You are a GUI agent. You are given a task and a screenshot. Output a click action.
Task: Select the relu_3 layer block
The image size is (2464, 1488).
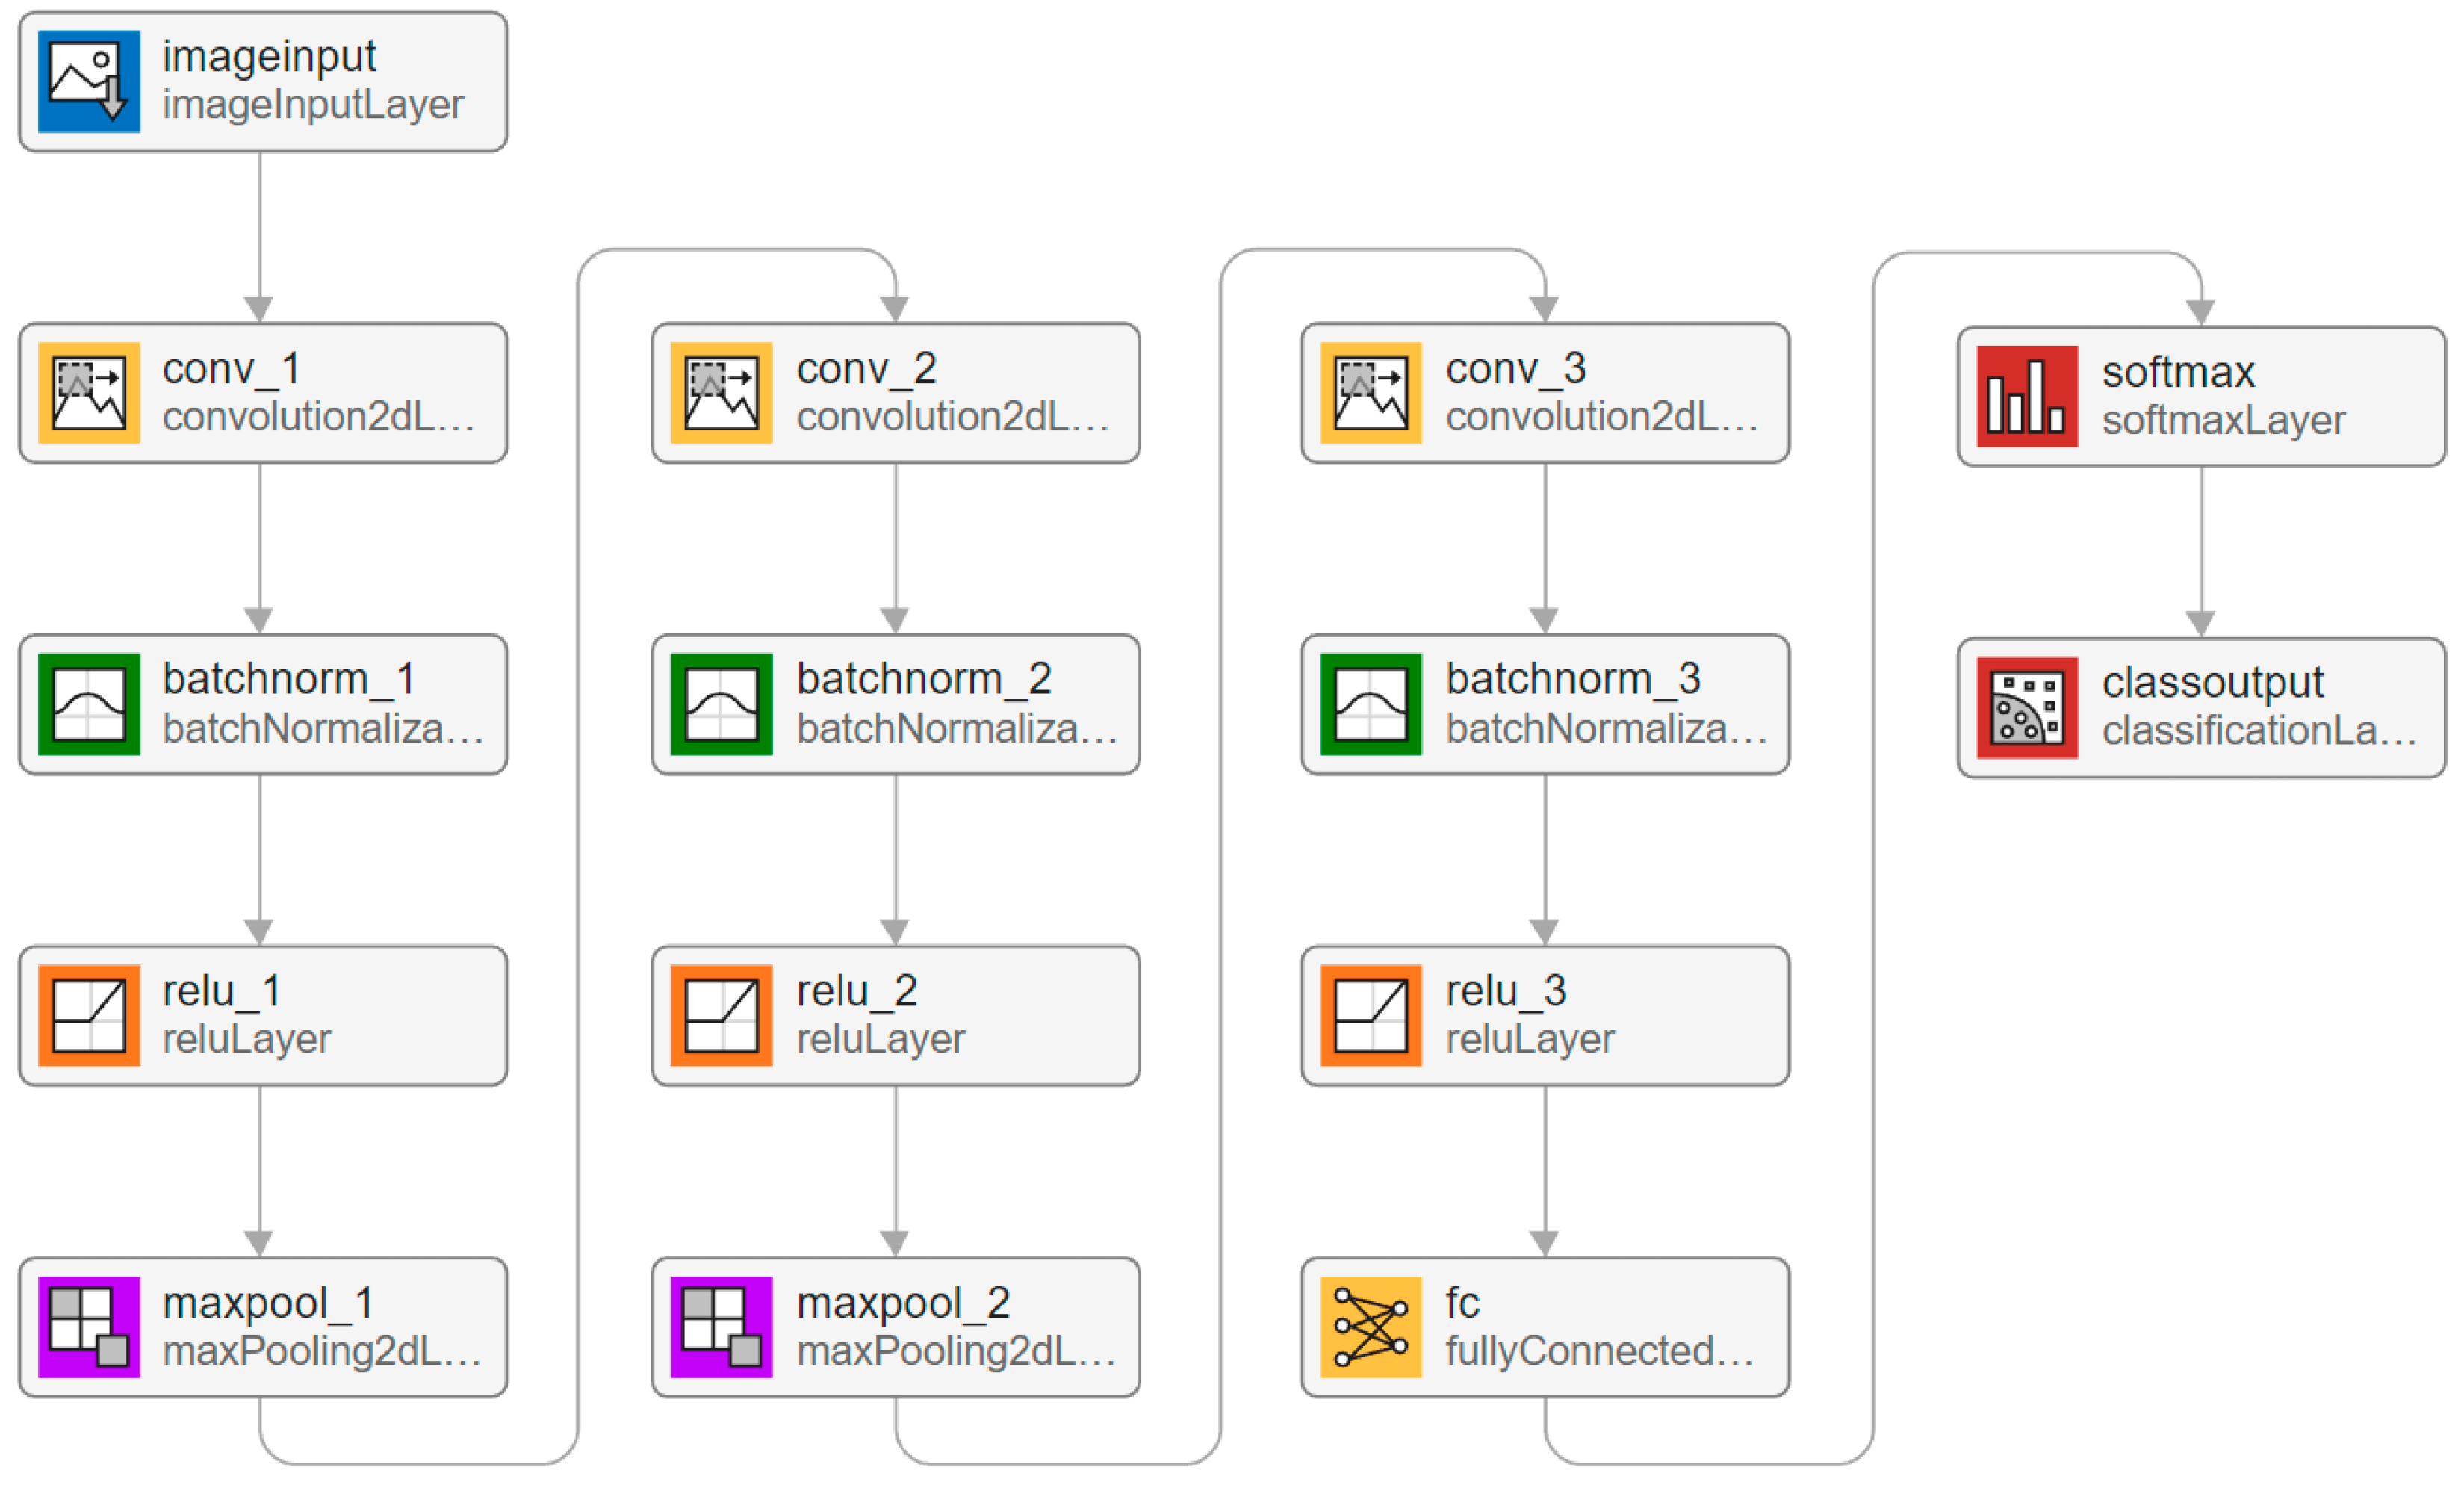coord(1545,1015)
